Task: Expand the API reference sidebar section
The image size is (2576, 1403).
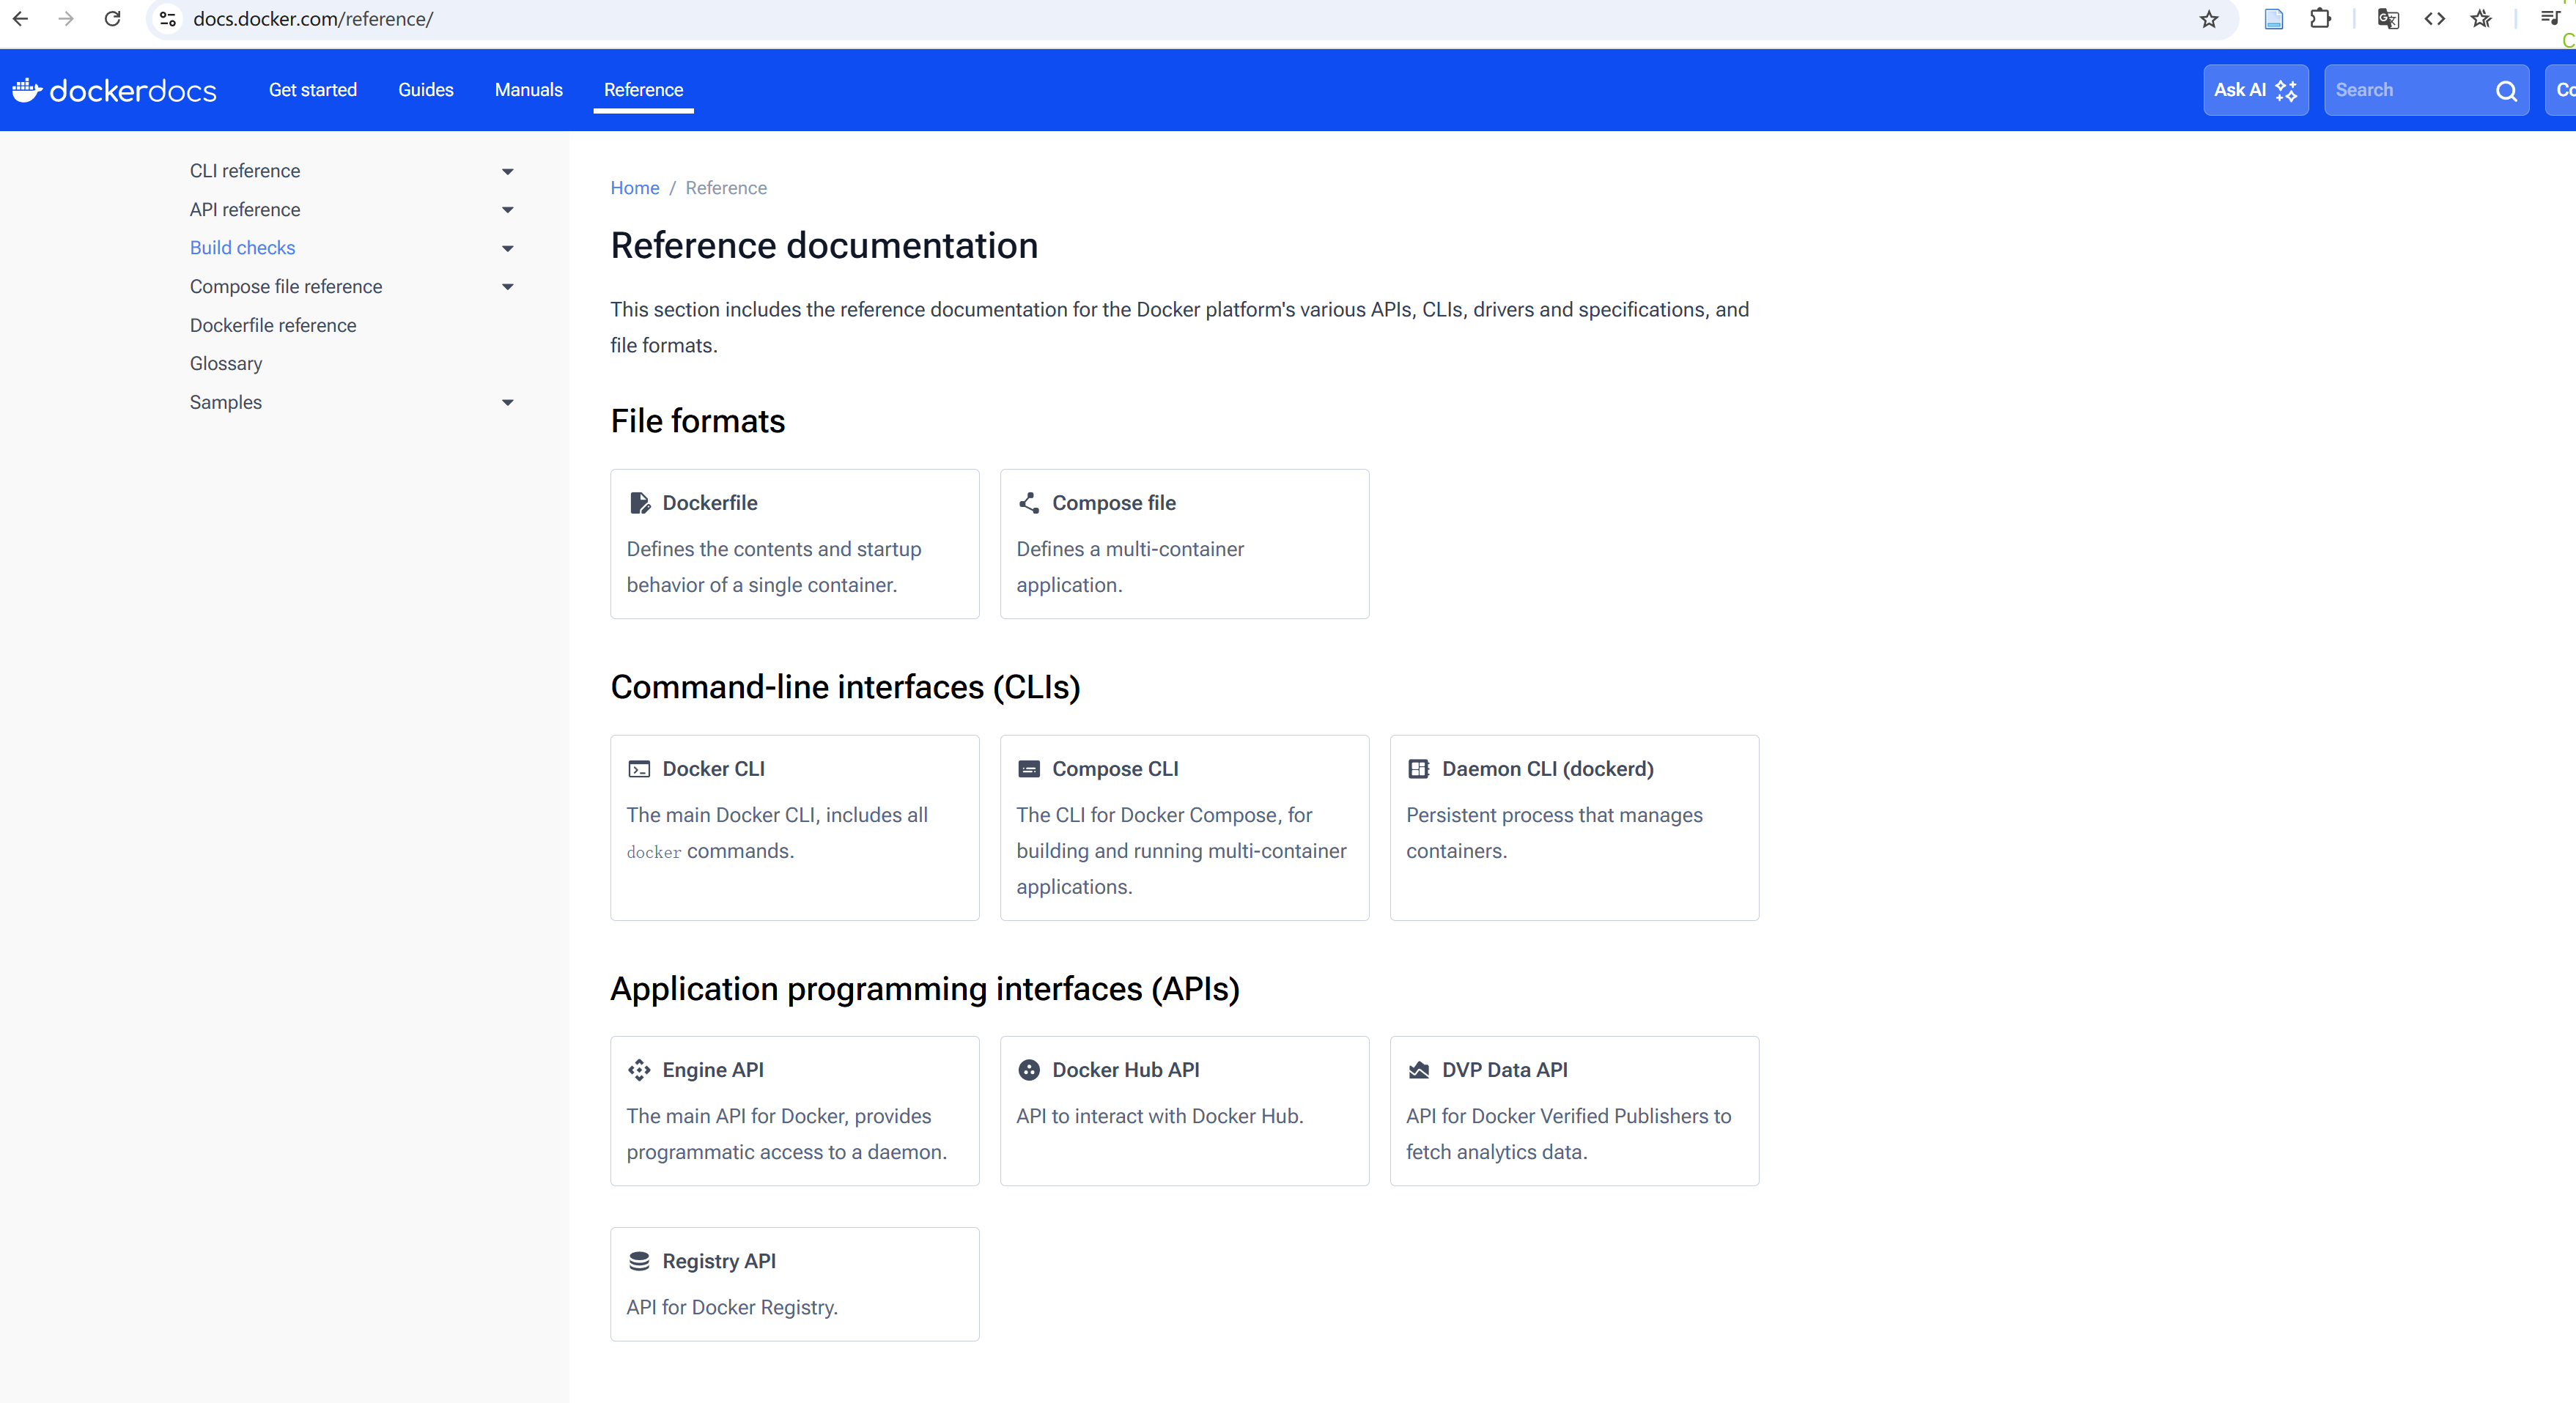Action: [508, 210]
